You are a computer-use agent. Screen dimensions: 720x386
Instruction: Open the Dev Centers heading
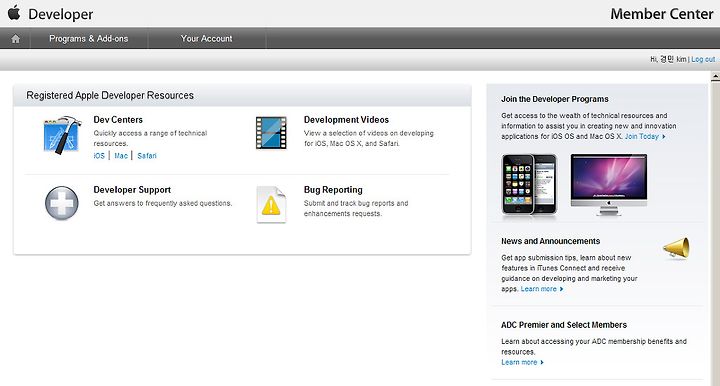pos(118,120)
